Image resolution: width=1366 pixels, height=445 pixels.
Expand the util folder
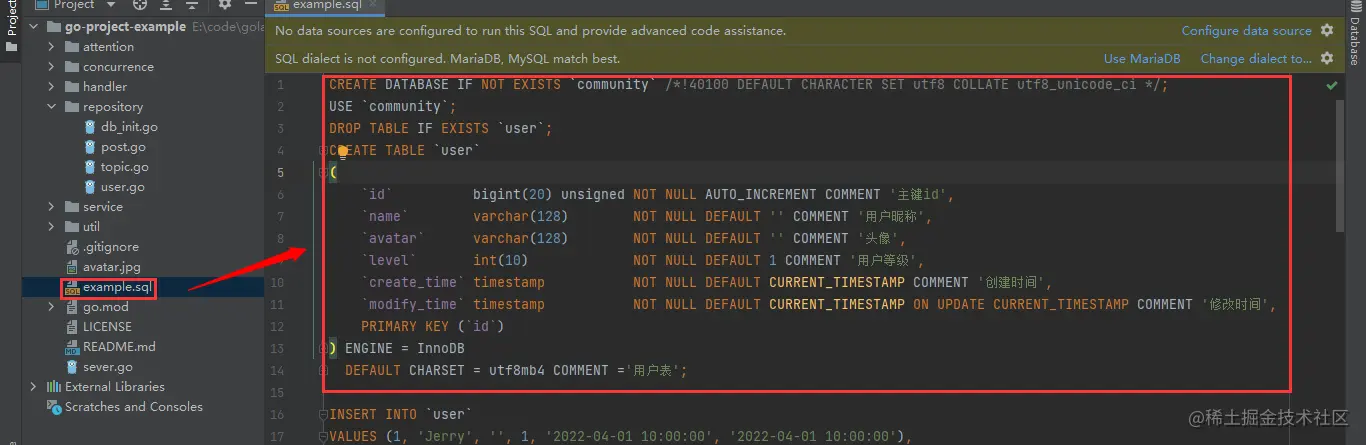[x=52, y=227]
